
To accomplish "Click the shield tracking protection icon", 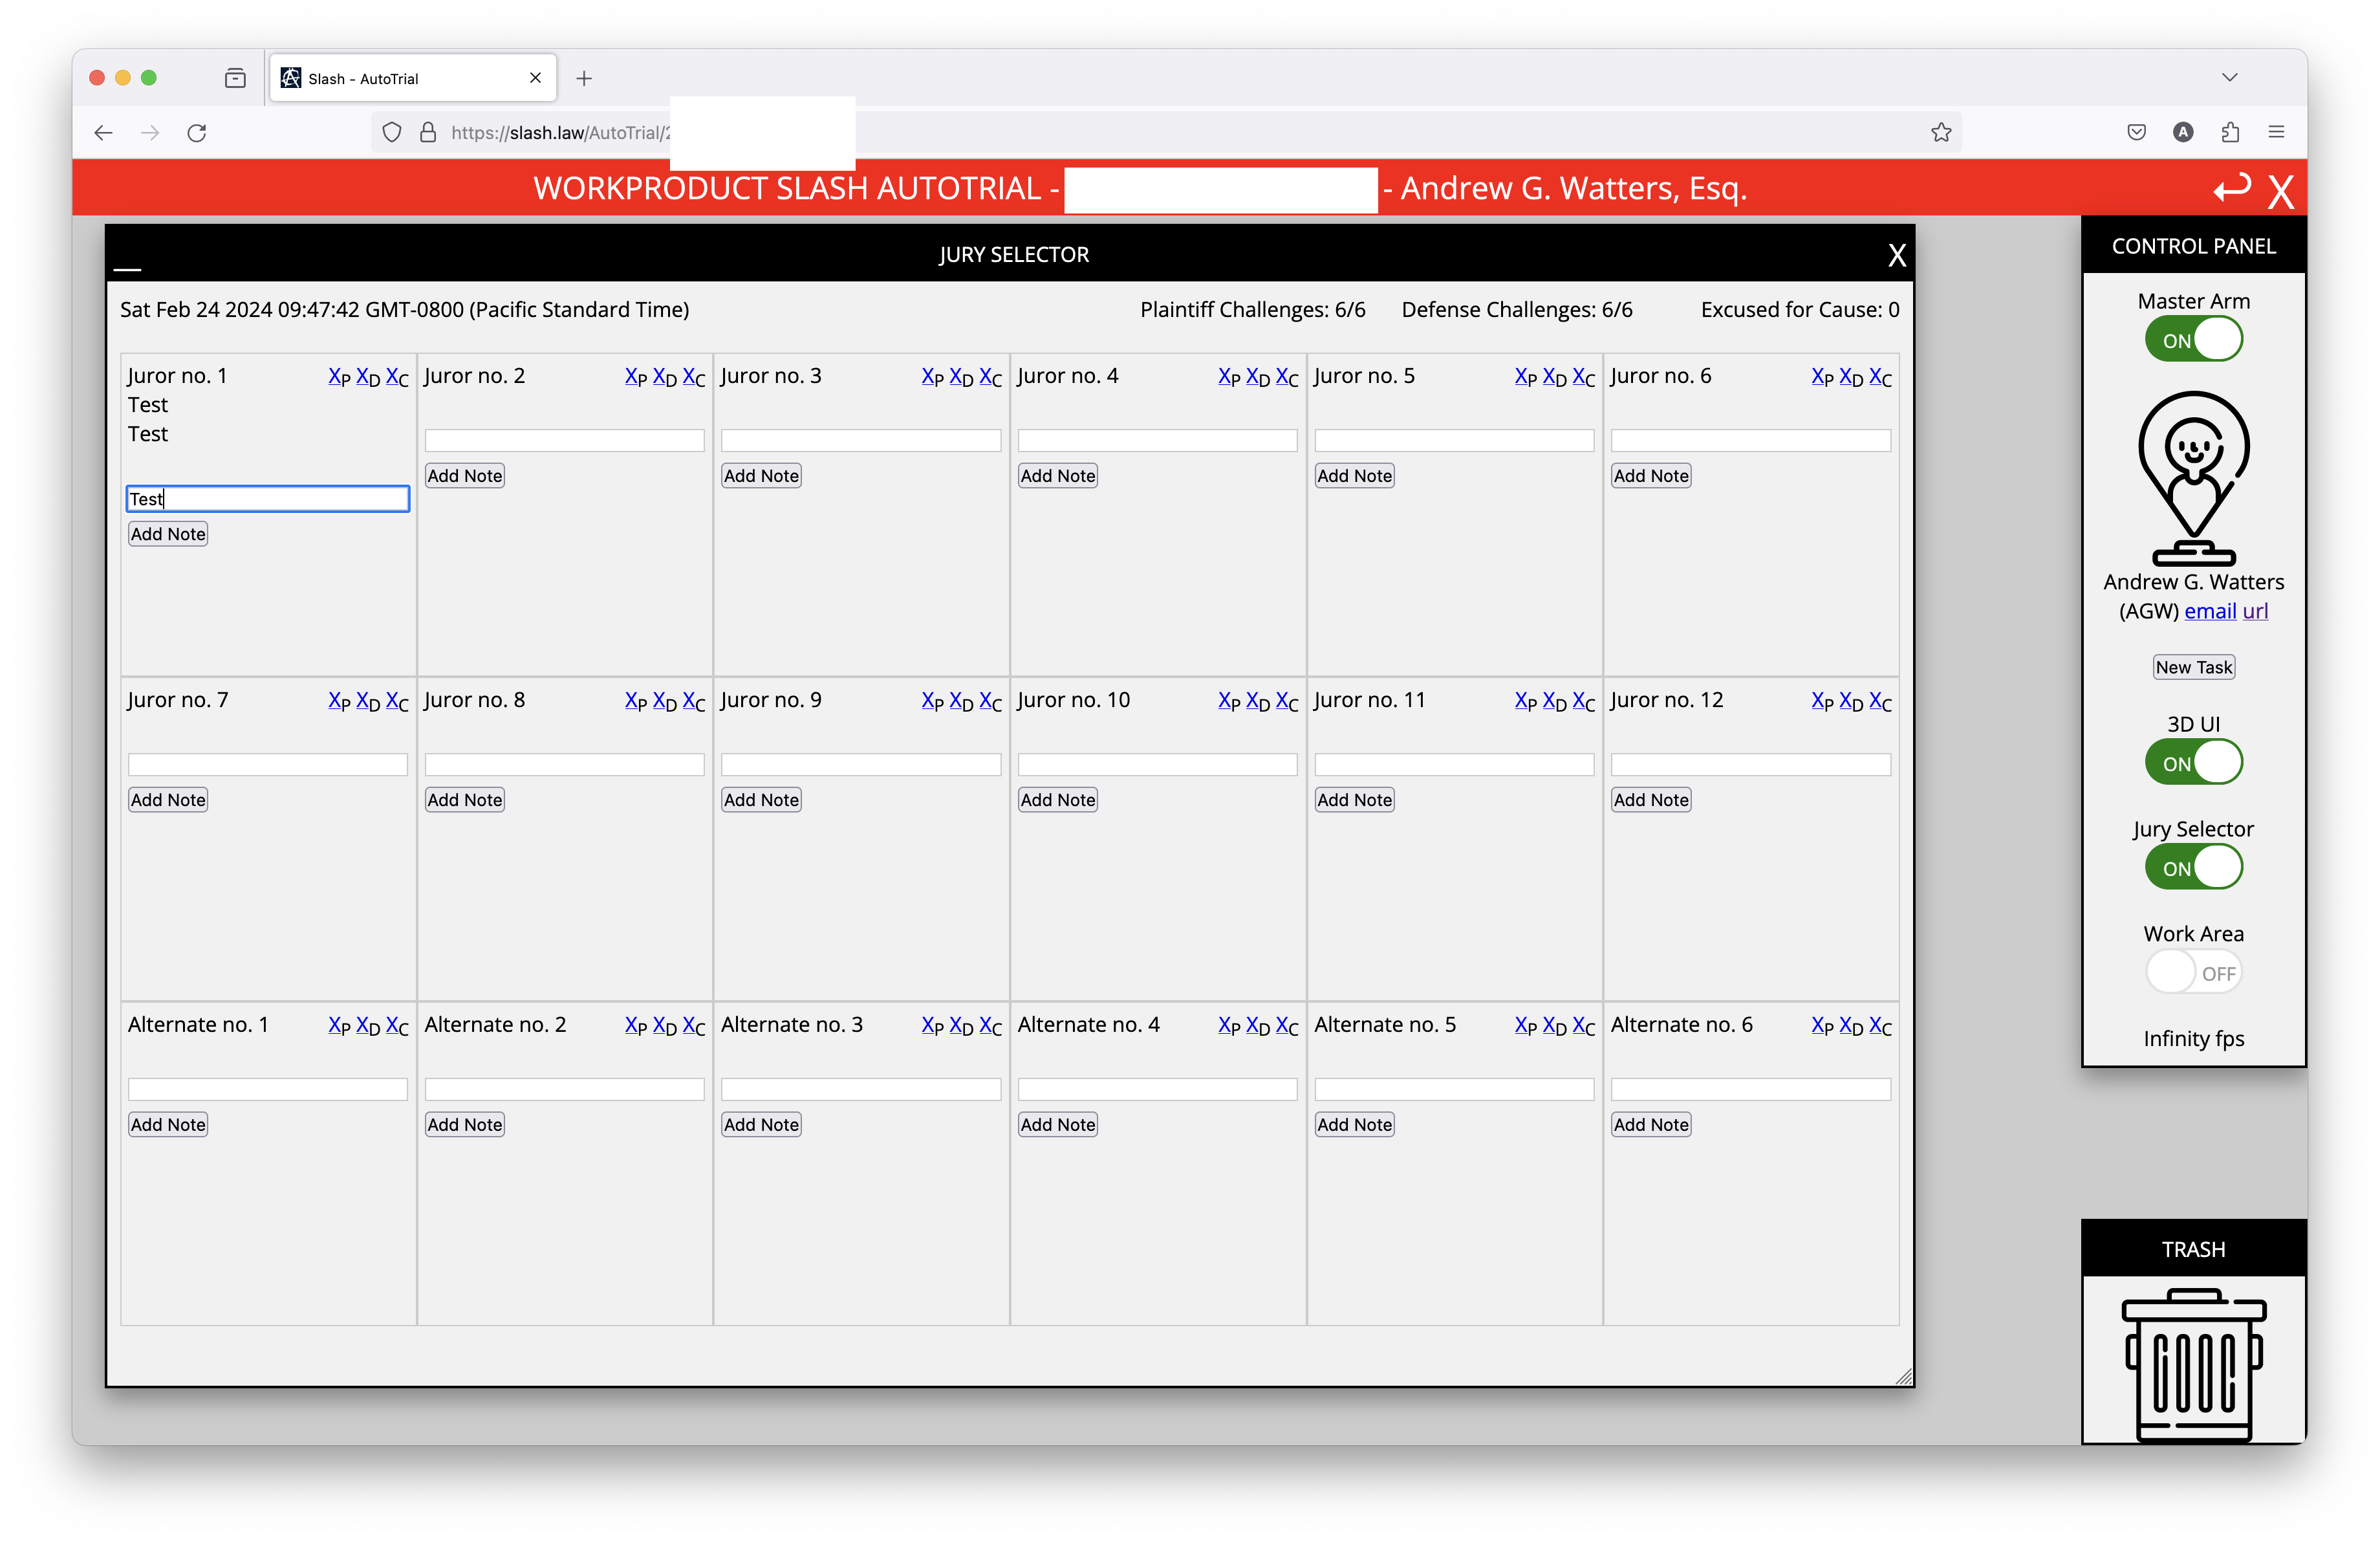I will (x=392, y=132).
